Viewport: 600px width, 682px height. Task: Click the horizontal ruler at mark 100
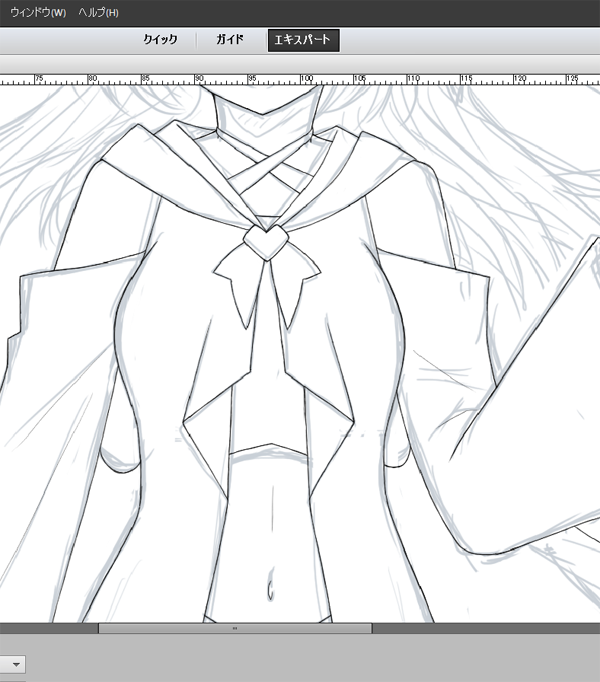[306, 79]
